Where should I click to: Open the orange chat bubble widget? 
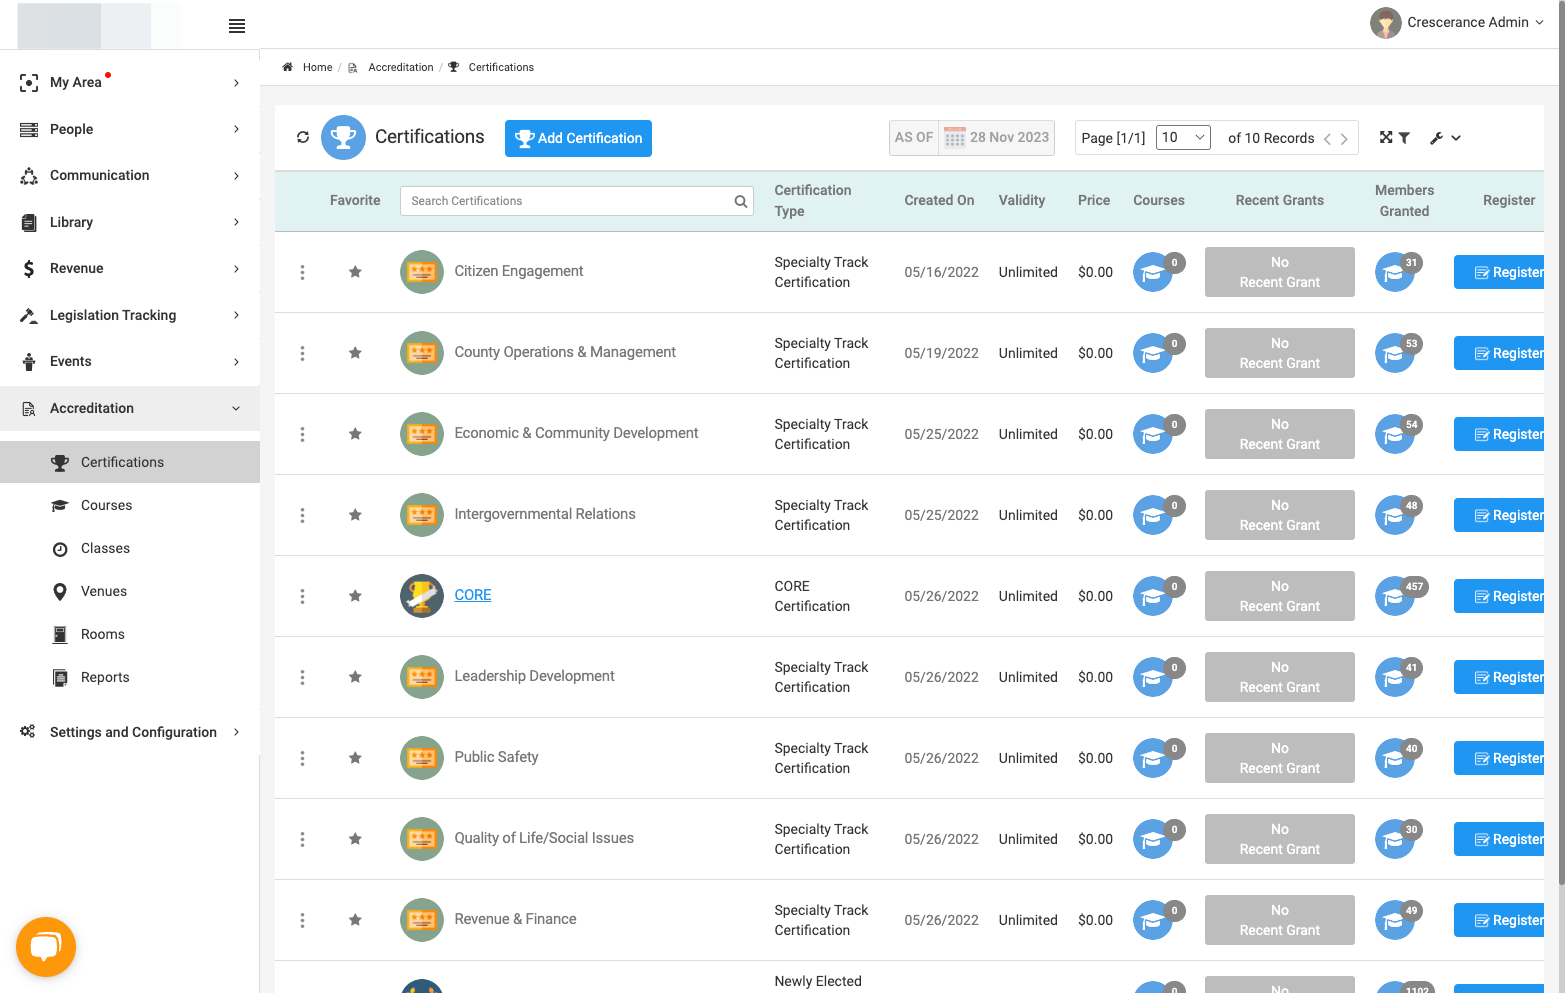(x=46, y=946)
